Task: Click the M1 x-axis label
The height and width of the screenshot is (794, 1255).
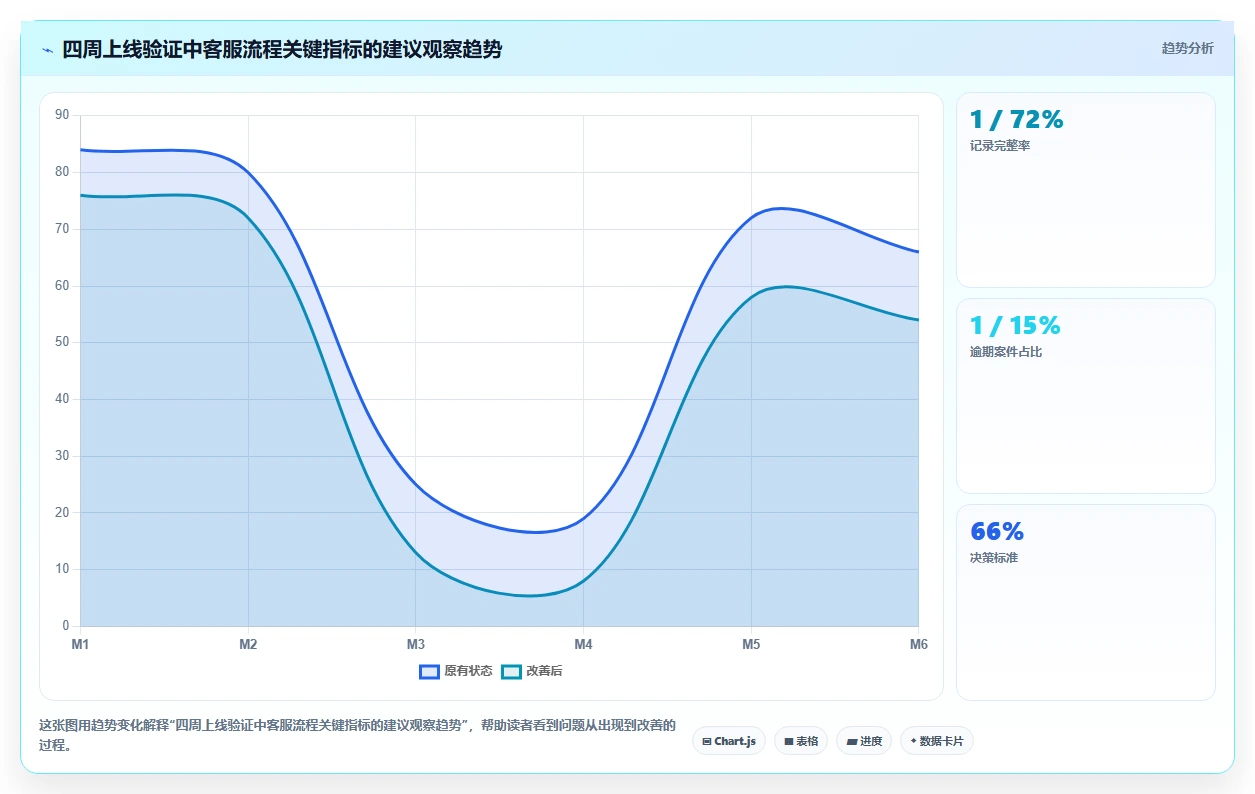Action: [80, 645]
